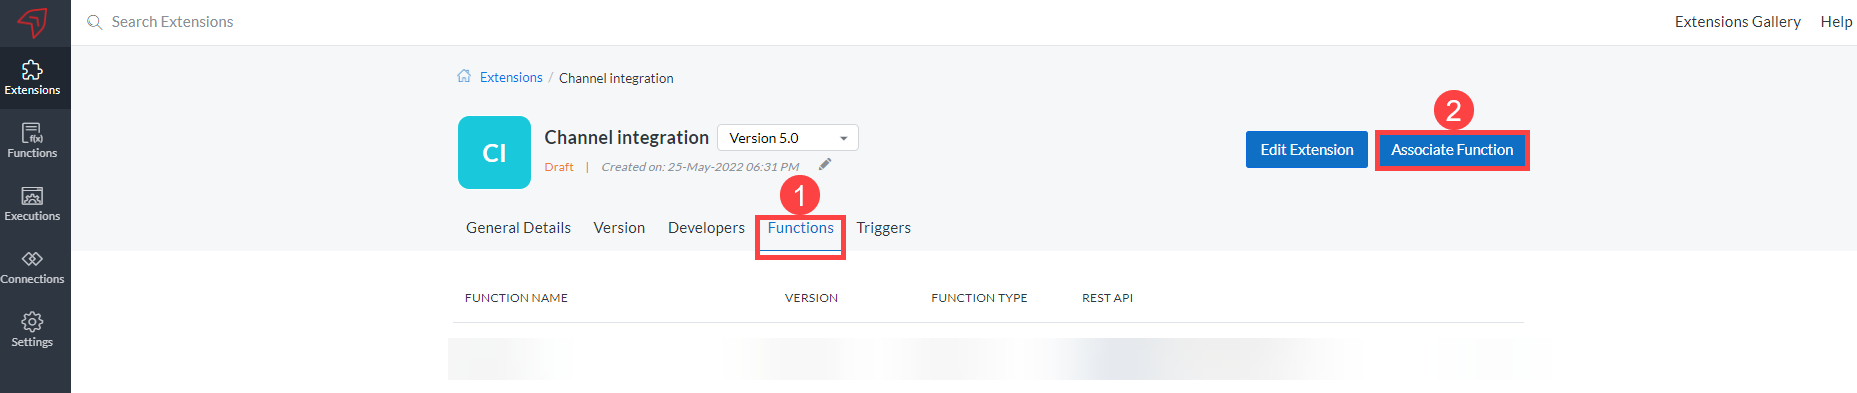The height and width of the screenshot is (393, 1857).
Task: Select the Developers tab
Action: click(706, 228)
